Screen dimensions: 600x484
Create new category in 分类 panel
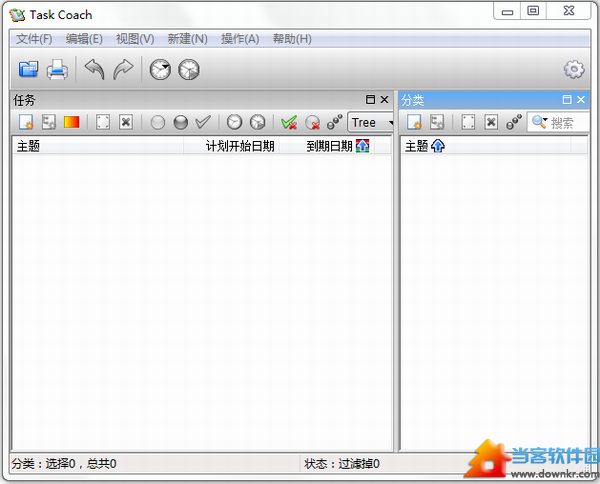click(x=414, y=122)
